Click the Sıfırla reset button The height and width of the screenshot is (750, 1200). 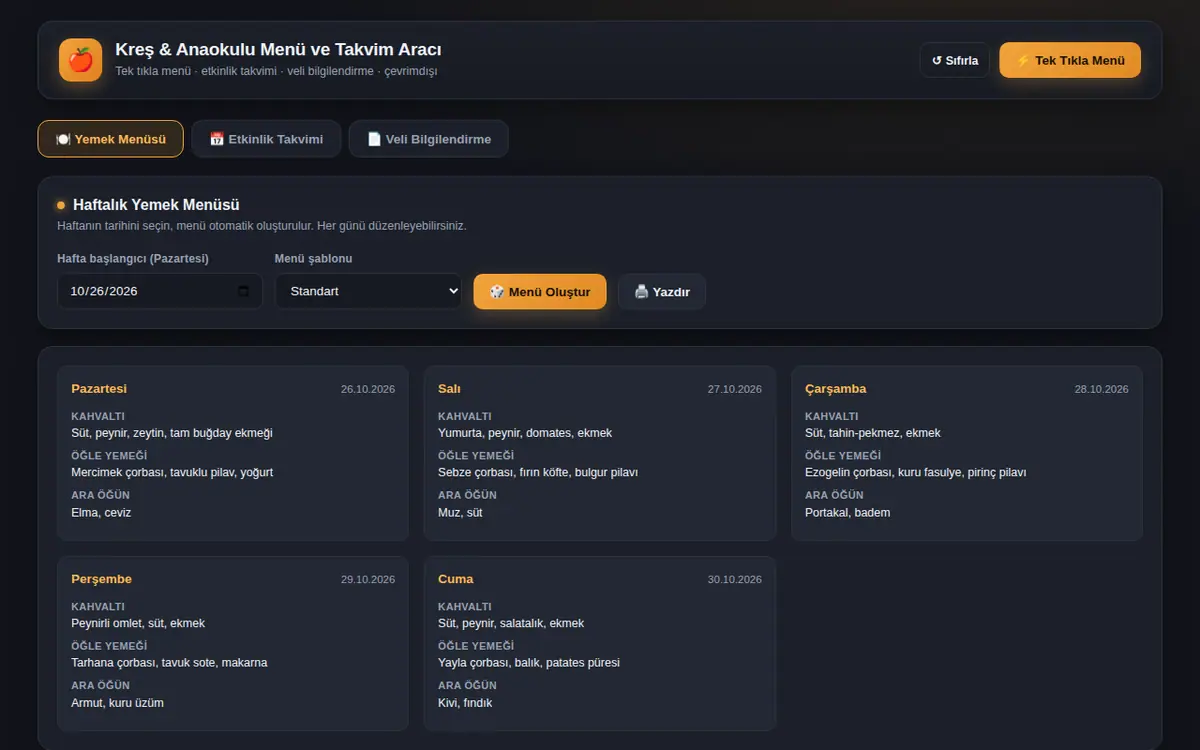pyautogui.click(x=955, y=60)
